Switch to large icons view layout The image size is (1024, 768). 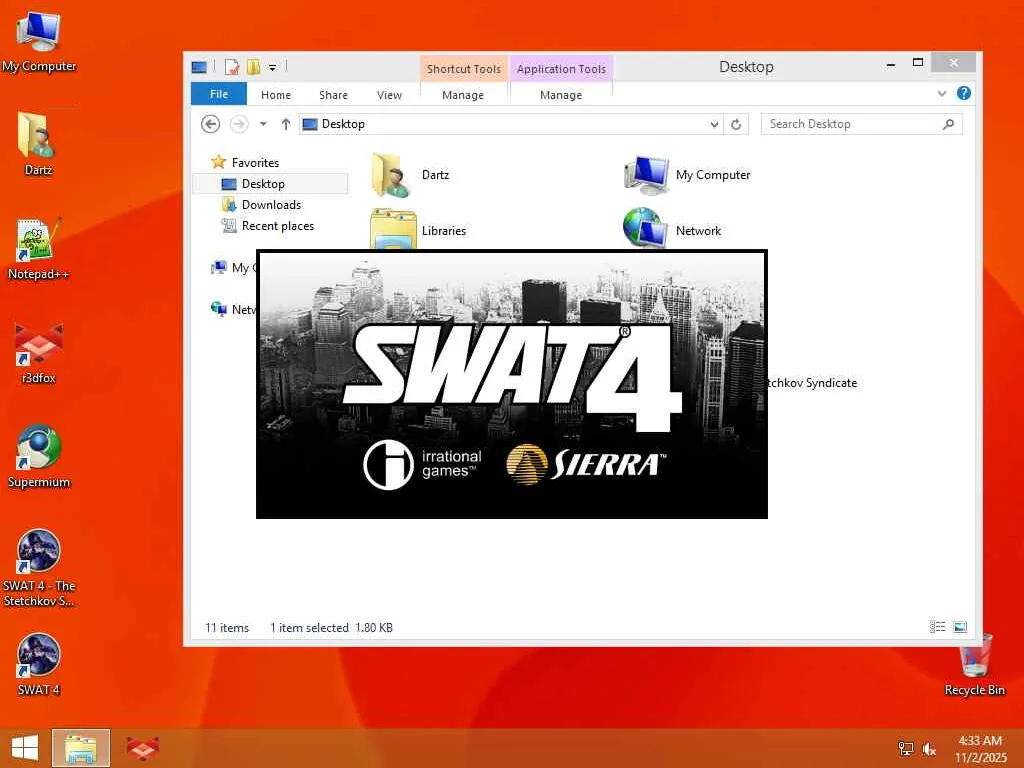(x=959, y=627)
